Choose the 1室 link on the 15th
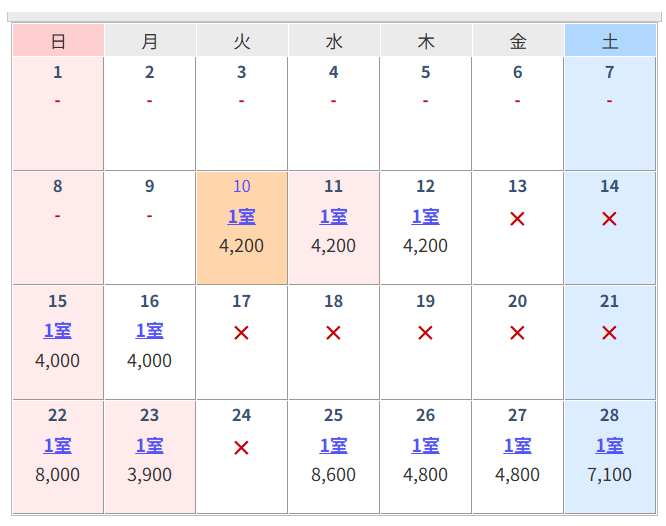This screenshot has height=526, width=666. 57,331
